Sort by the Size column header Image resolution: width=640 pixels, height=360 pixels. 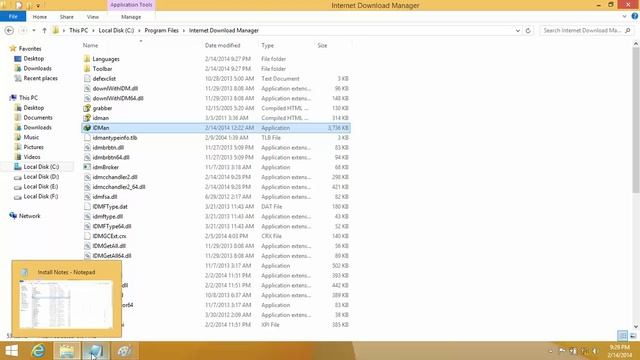coord(322,45)
